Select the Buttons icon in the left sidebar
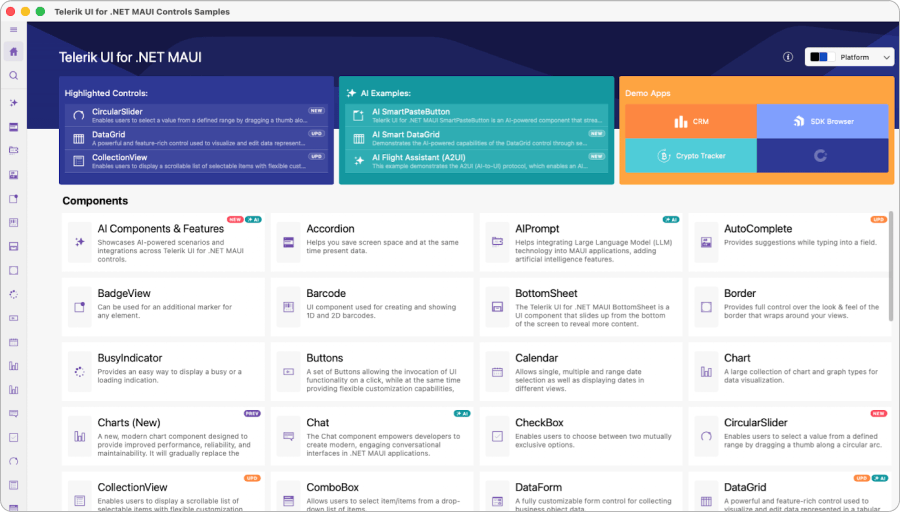Viewport: 900px width, 512px height. [x=14, y=318]
